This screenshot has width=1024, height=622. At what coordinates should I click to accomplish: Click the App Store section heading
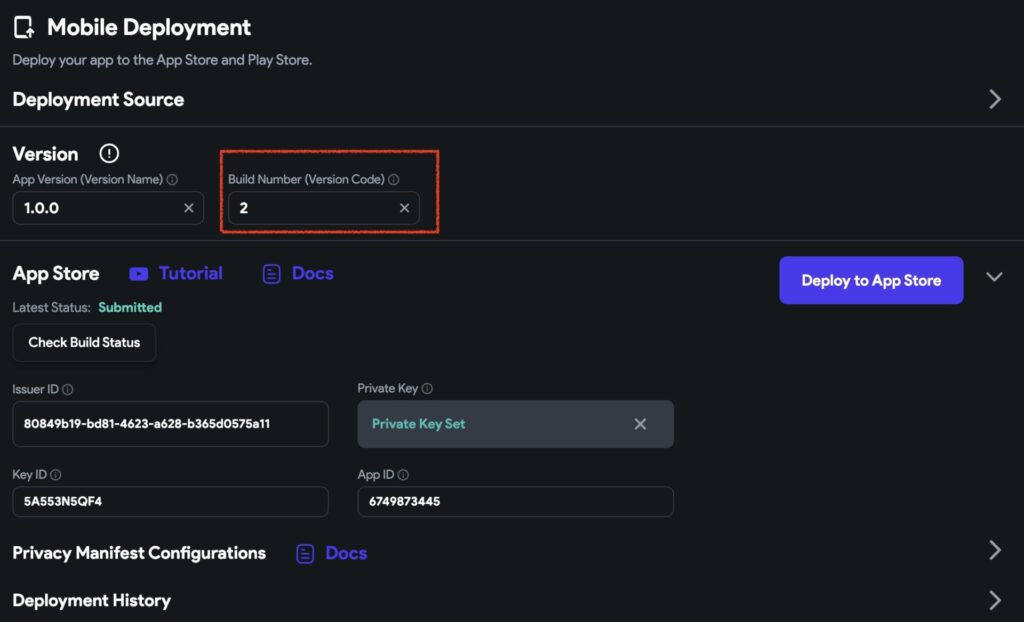[x=56, y=274]
